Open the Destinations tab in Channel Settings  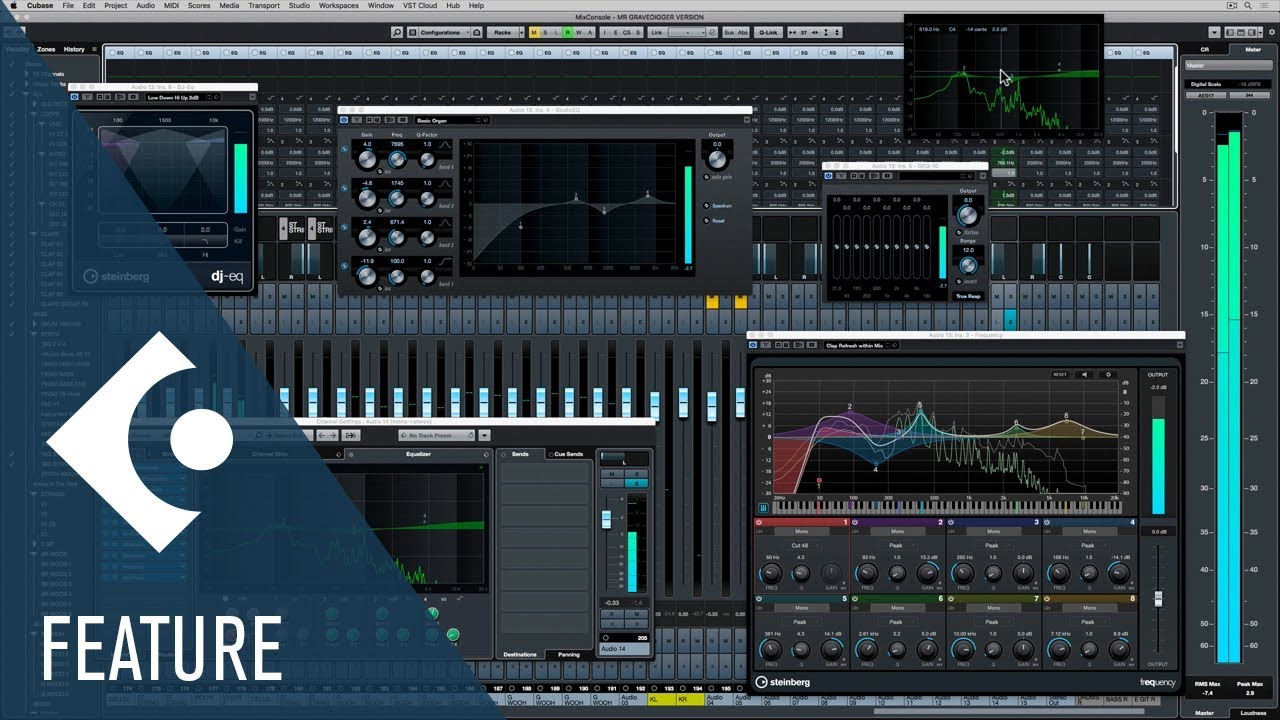click(520, 654)
